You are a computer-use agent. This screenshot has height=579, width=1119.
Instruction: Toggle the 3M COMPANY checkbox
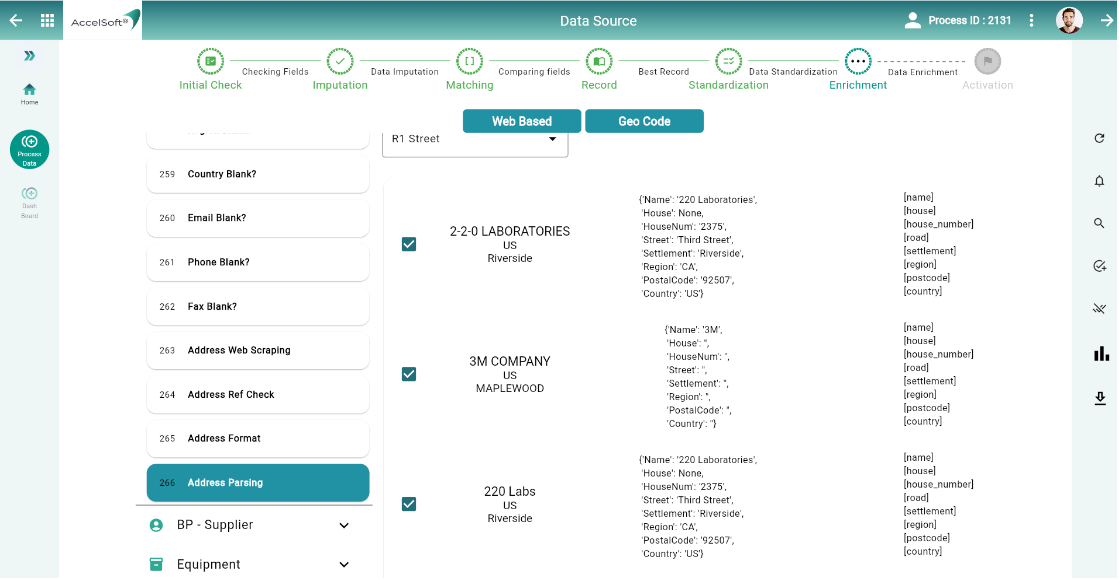click(x=409, y=374)
